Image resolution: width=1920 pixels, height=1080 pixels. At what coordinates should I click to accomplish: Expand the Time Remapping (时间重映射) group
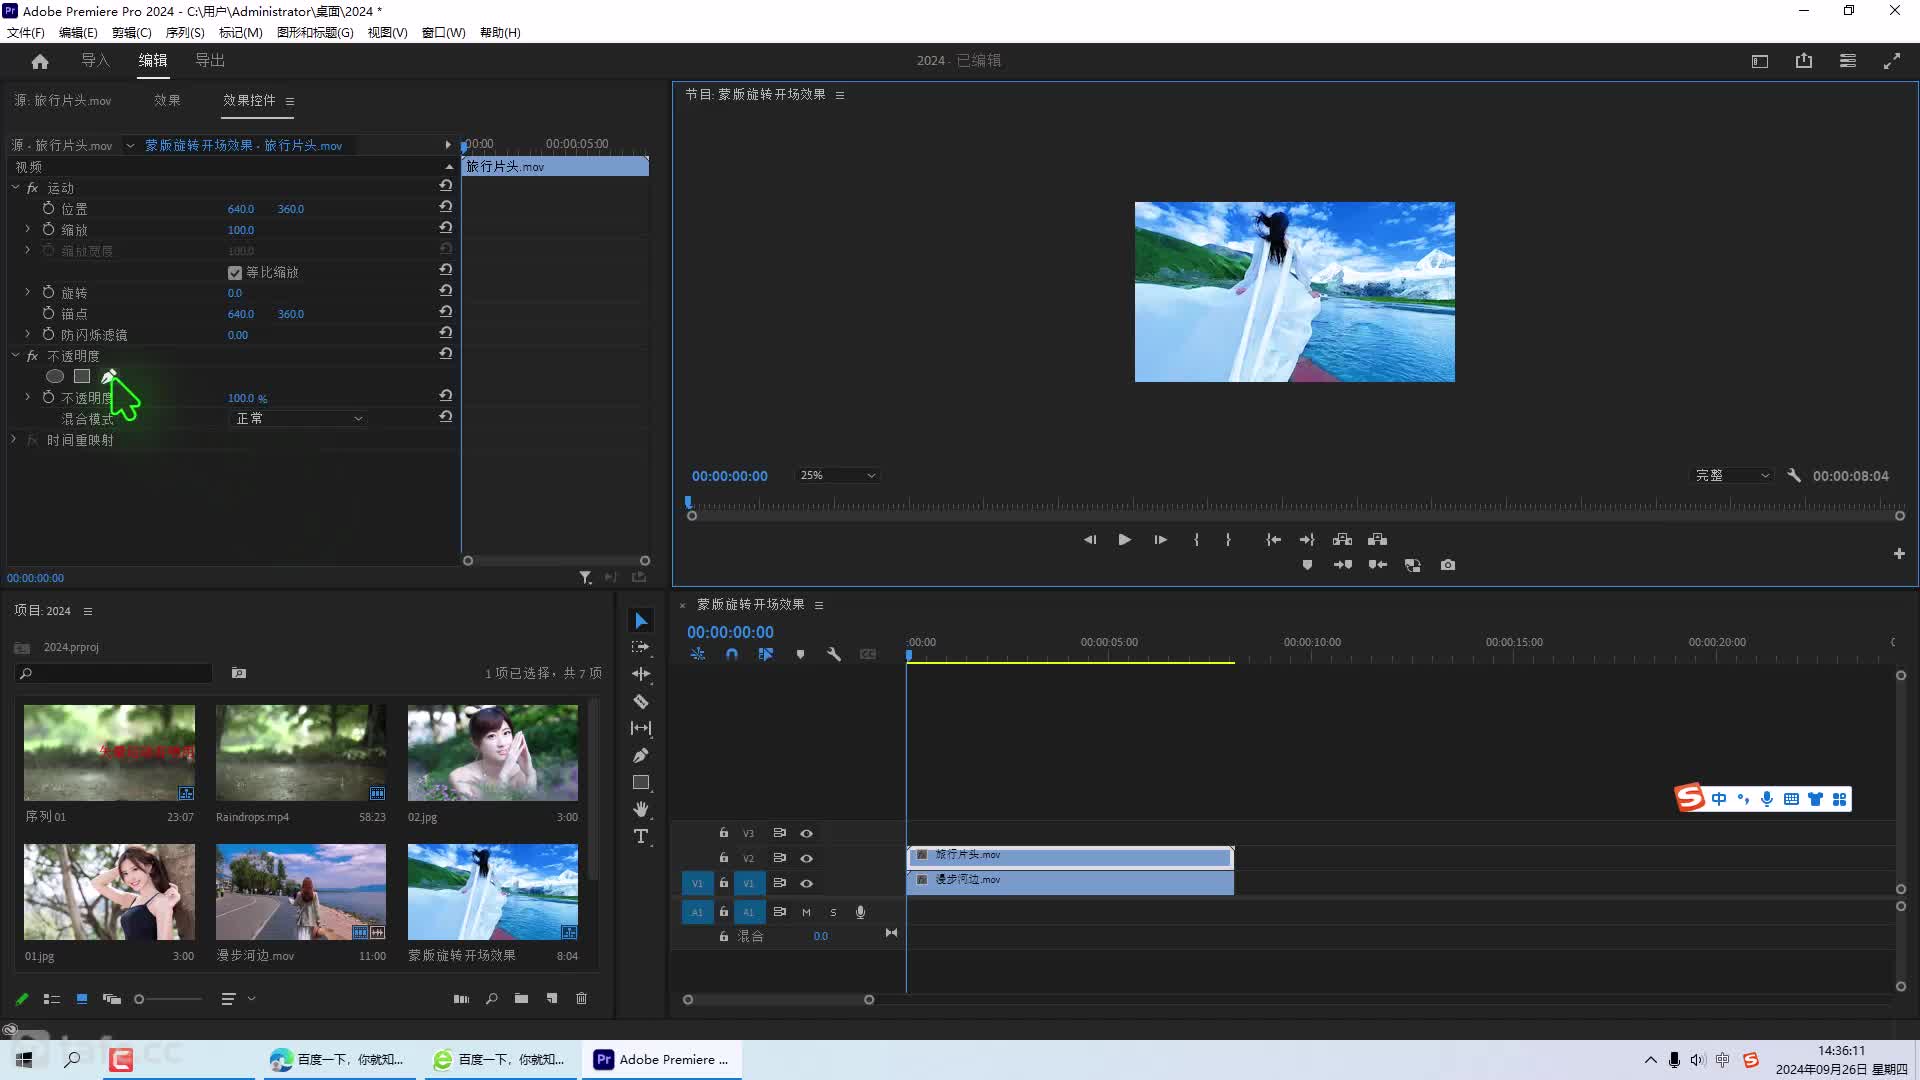[13, 439]
